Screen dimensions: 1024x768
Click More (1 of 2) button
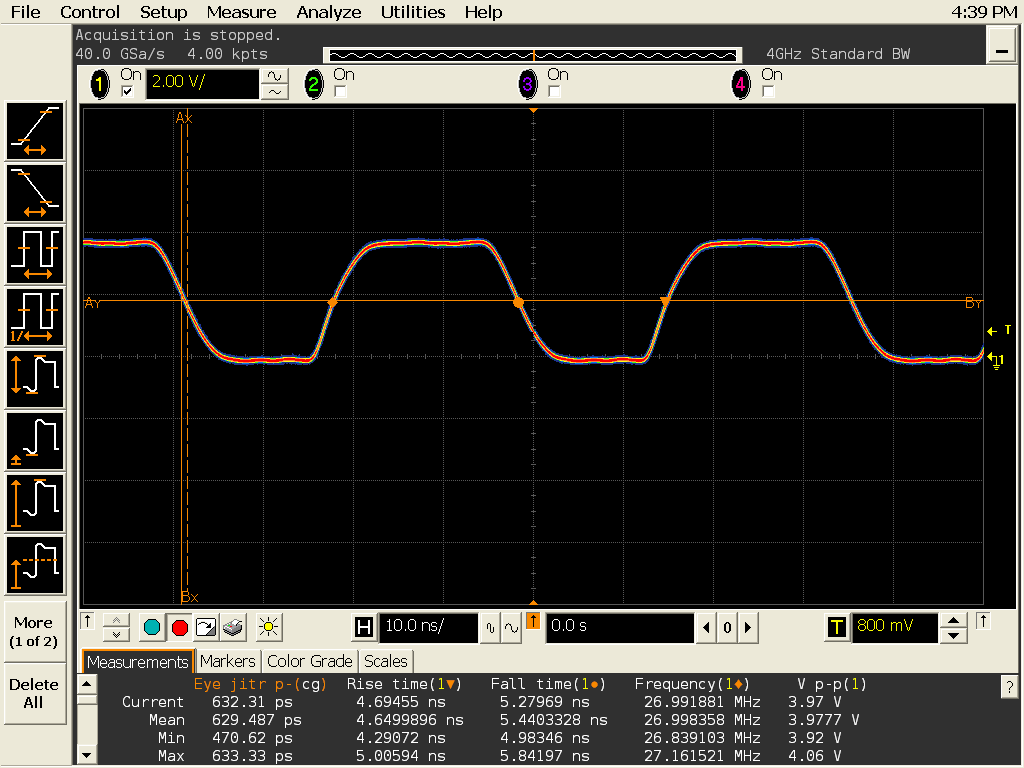click(x=34, y=631)
